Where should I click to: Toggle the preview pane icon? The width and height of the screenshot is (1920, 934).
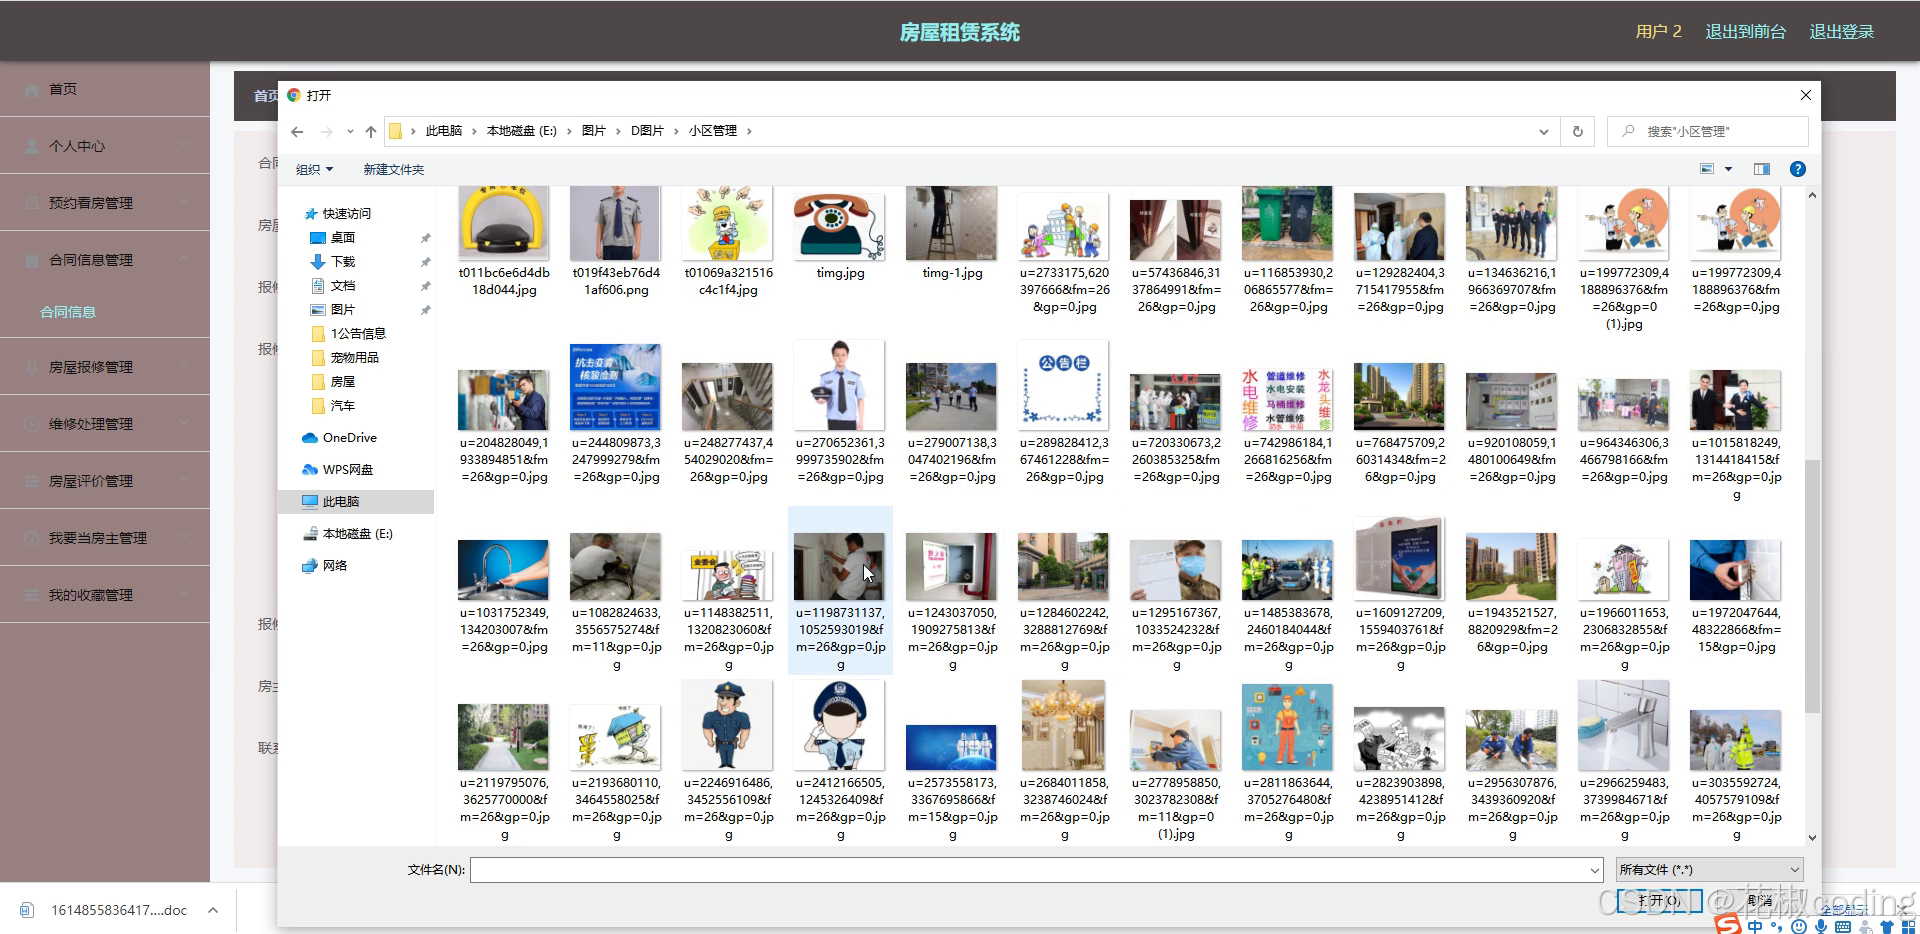[x=1762, y=169]
